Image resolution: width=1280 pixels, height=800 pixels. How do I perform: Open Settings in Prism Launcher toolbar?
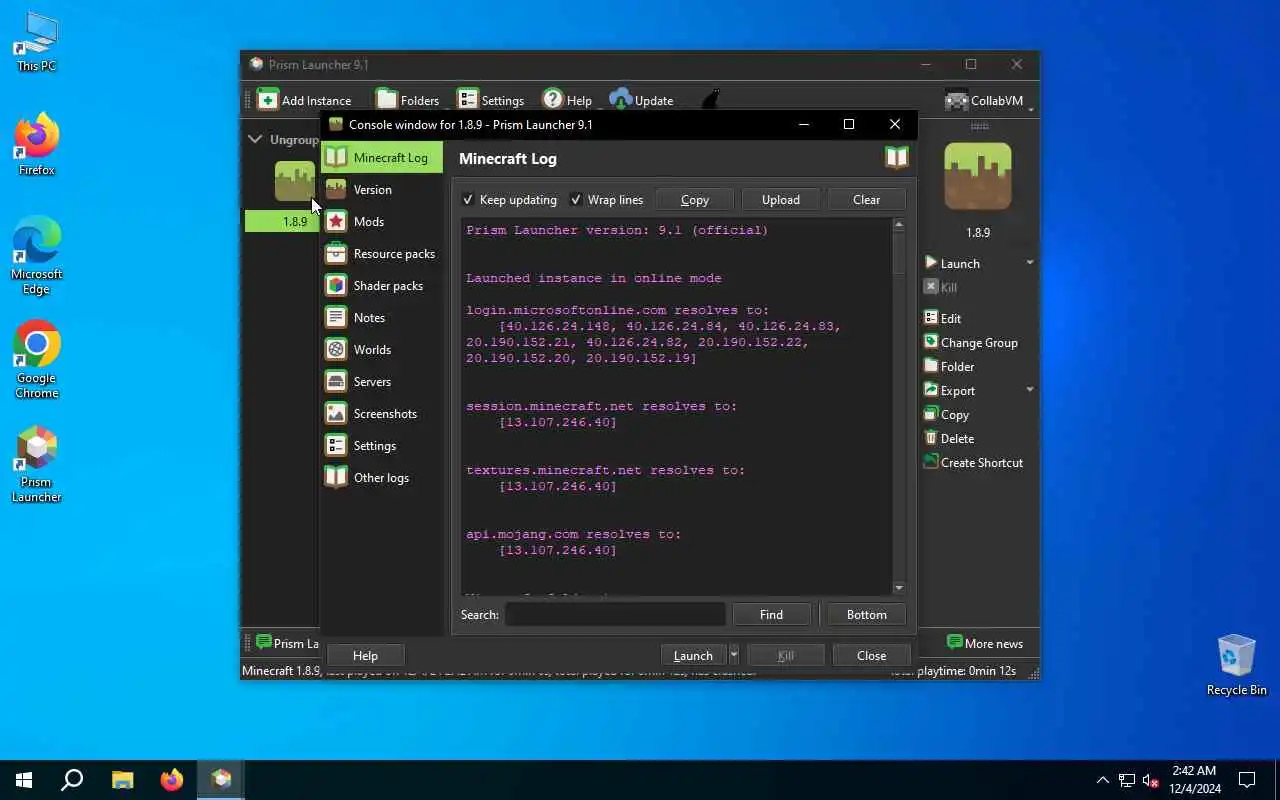[x=490, y=99]
